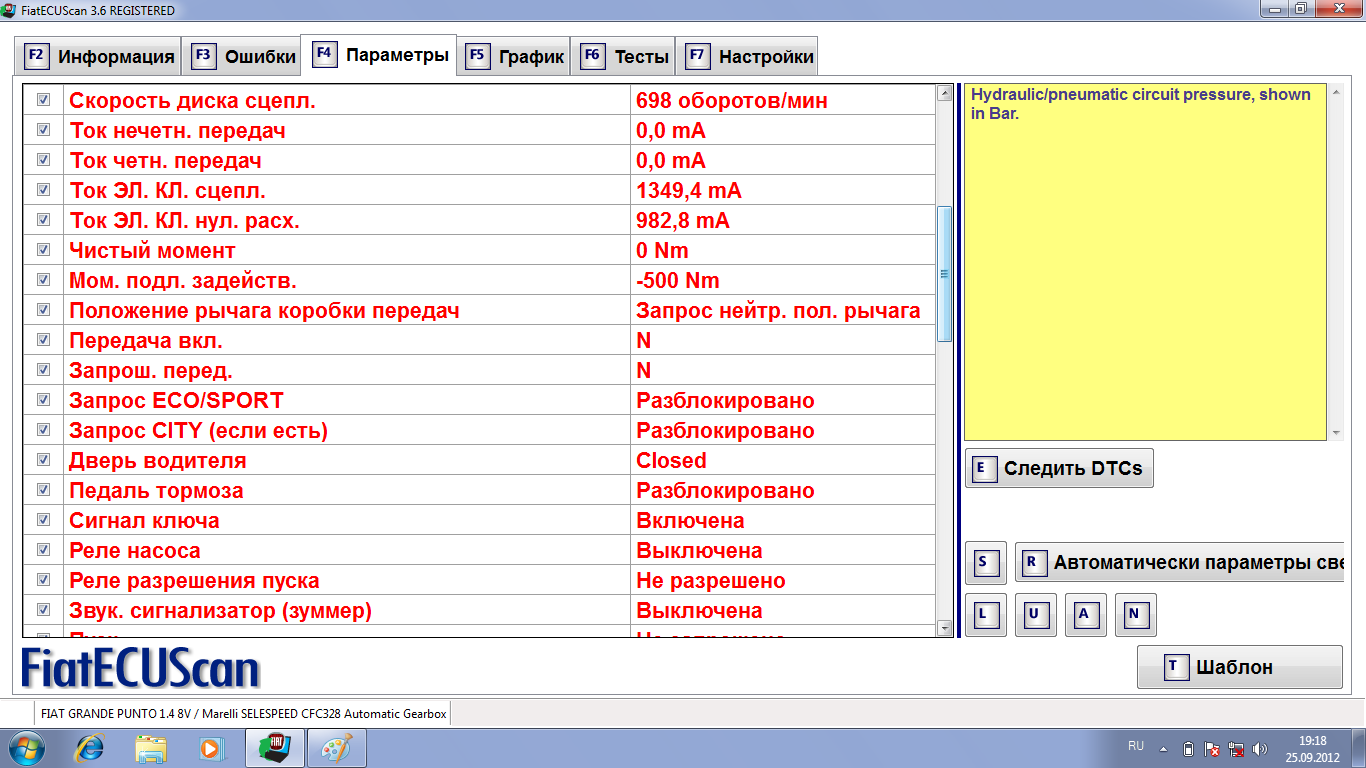Click the N shortcut button
The width and height of the screenshot is (1366, 768).
pos(1135,615)
